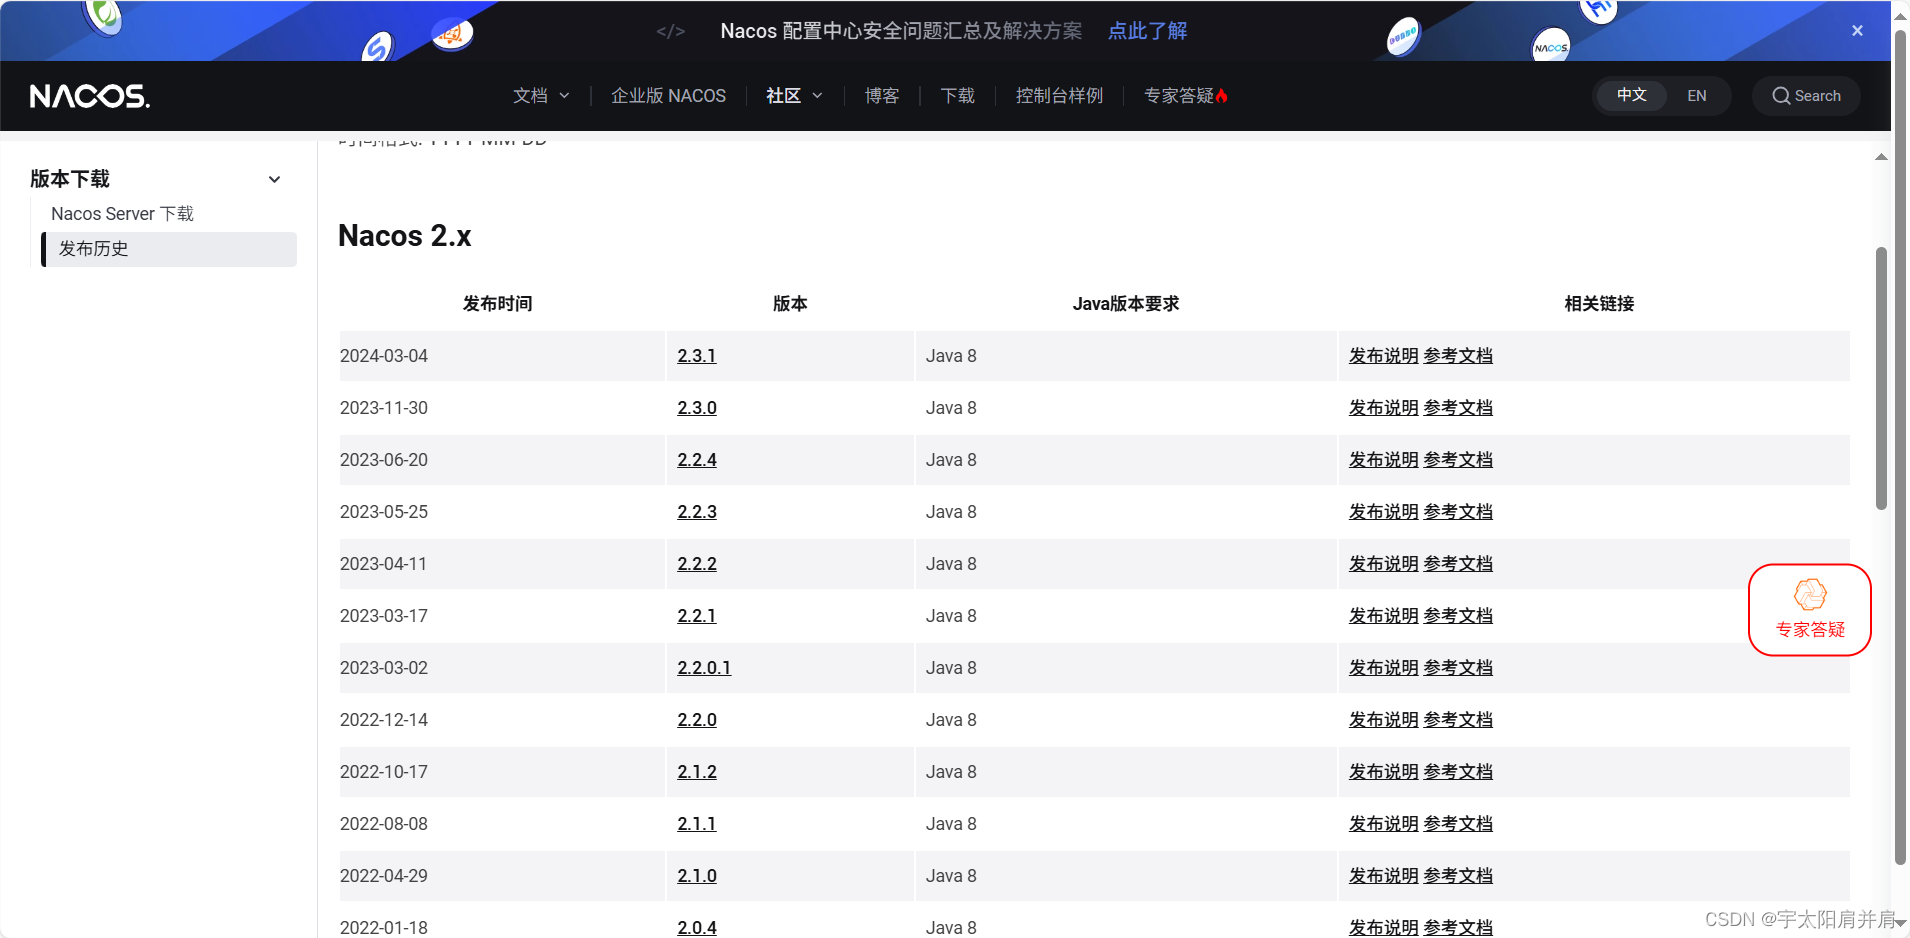Click the floating 专家答疑 widget
The image size is (1910, 938).
tap(1809, 610)
